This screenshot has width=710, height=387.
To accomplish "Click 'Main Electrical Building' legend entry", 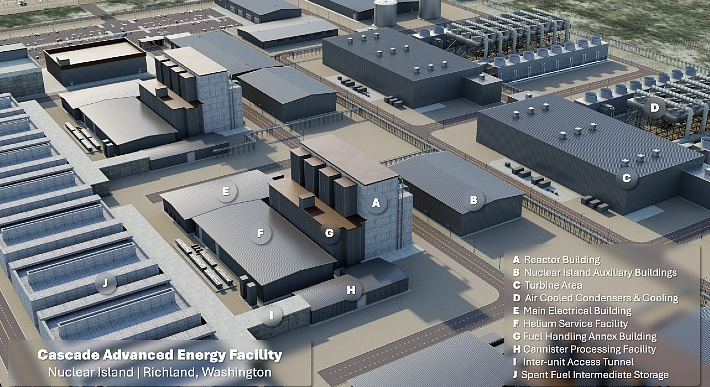I will click(572, 311).
